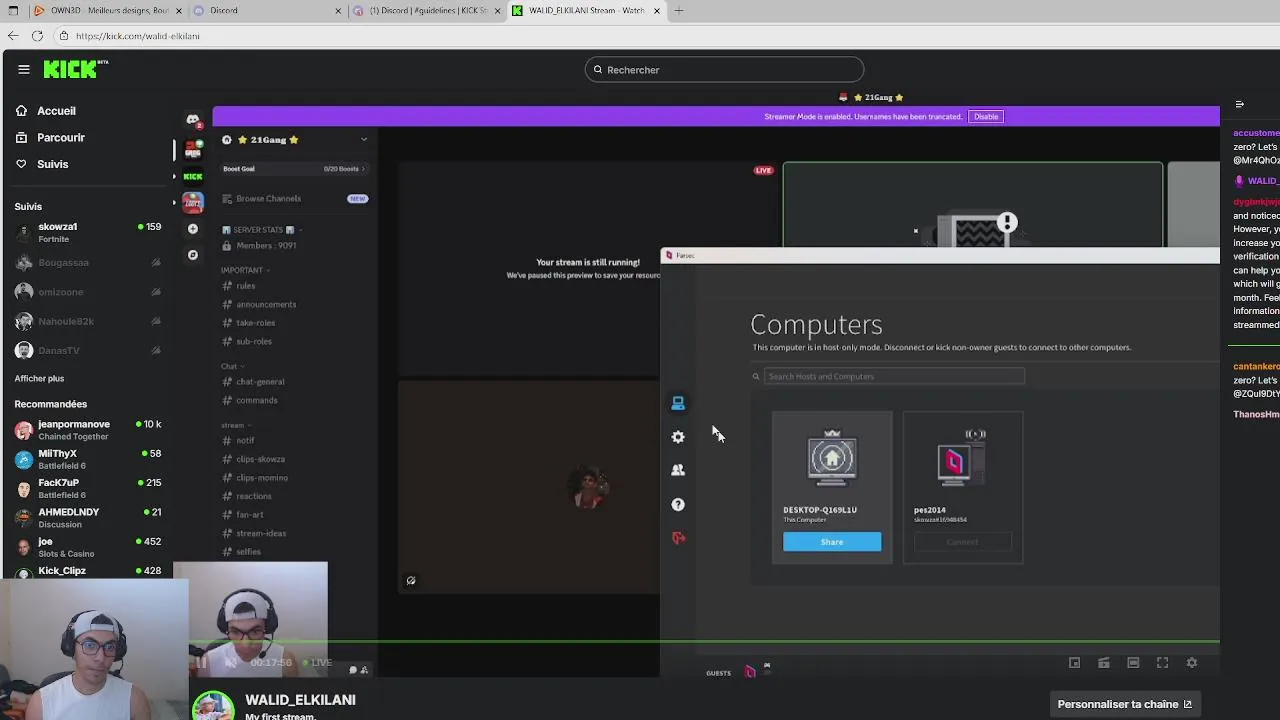Click Disable on Streamer Mode banner

point(986,117)
